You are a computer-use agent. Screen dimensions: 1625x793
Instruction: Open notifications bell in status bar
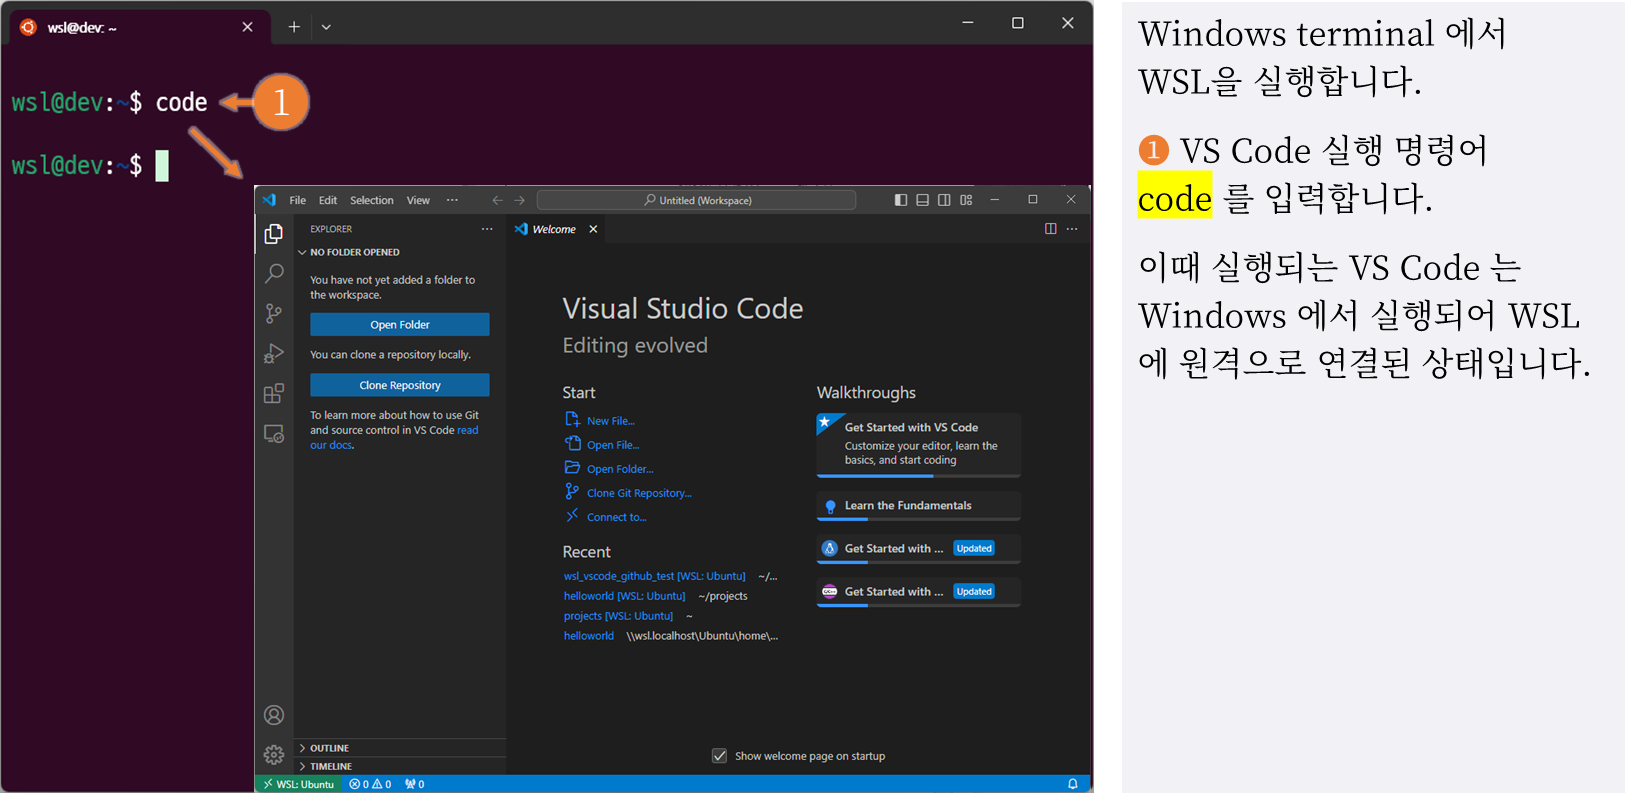1073,784
